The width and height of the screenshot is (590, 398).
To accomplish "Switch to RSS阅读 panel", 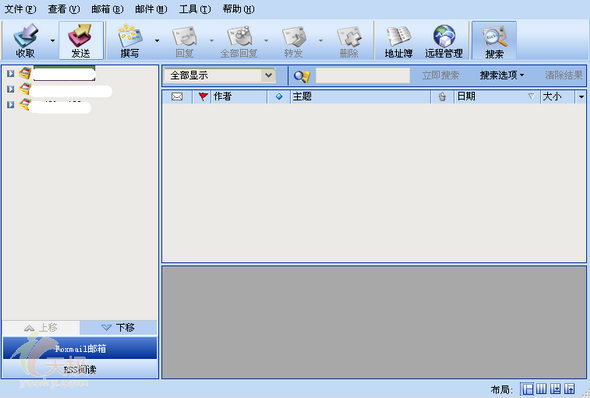I will [80, 369].
